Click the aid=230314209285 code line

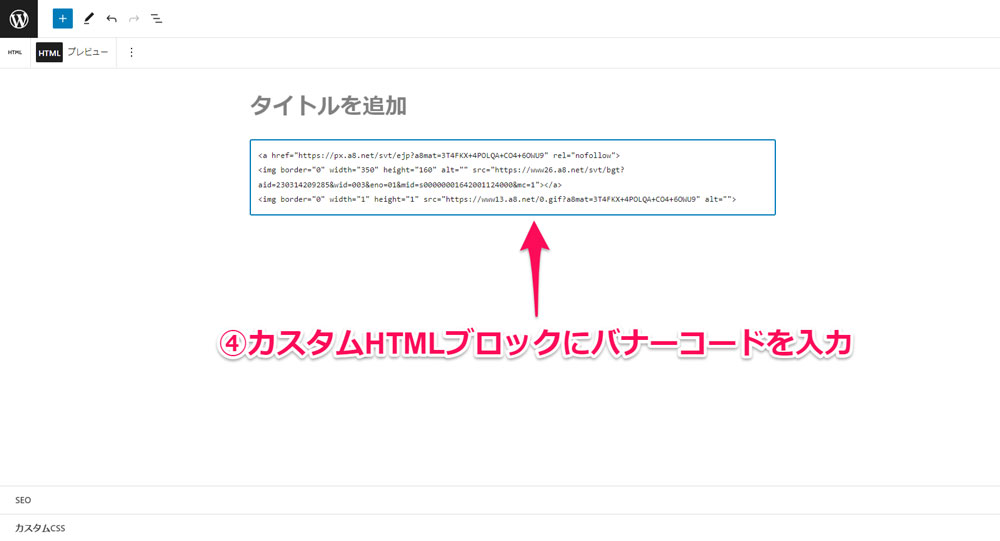[x=410, y=185]
